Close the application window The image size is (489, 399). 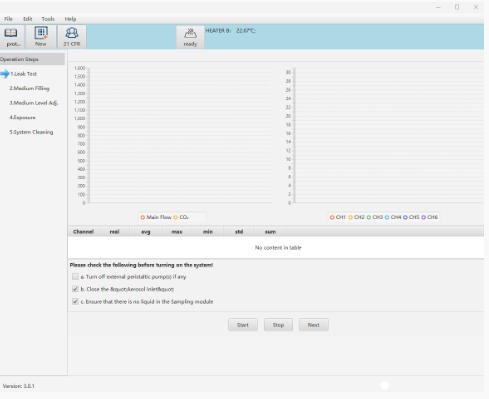point(476,7)
